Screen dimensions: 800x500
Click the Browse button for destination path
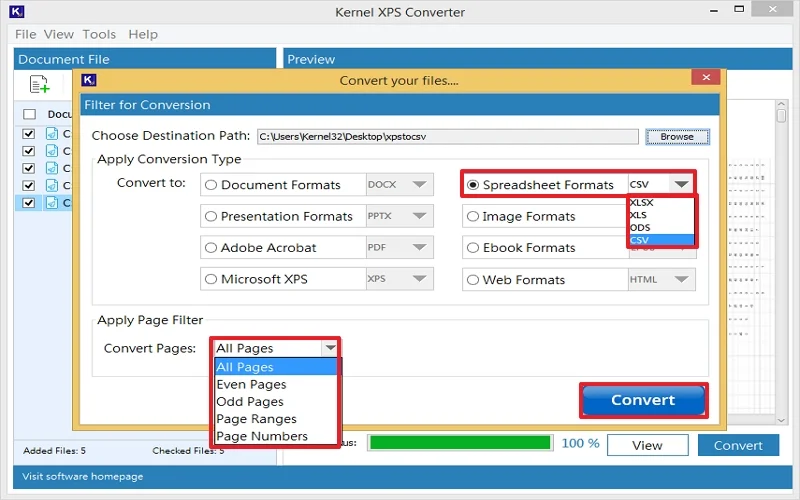pyautogui.click(x=677, y=137)
